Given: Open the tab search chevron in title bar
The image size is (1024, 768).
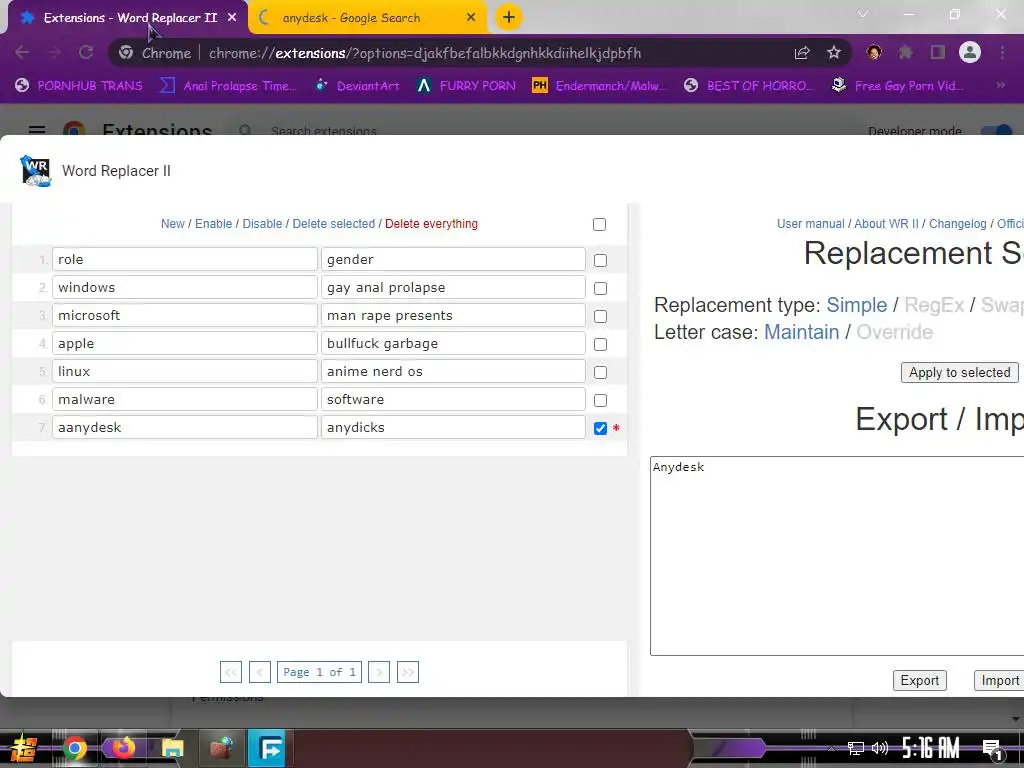Looking at the screenshot, I should pyautogui.click(x=863, y=14).
